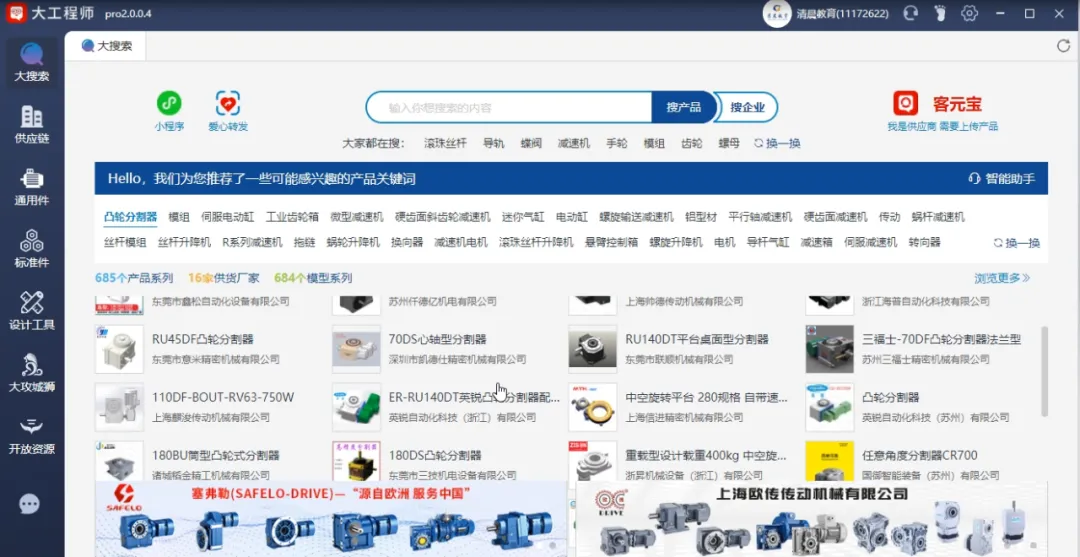Open 70DS心轴型分割器 product thumbnail
Viewport: 1080px width, 557px height.
pos(356,349)
